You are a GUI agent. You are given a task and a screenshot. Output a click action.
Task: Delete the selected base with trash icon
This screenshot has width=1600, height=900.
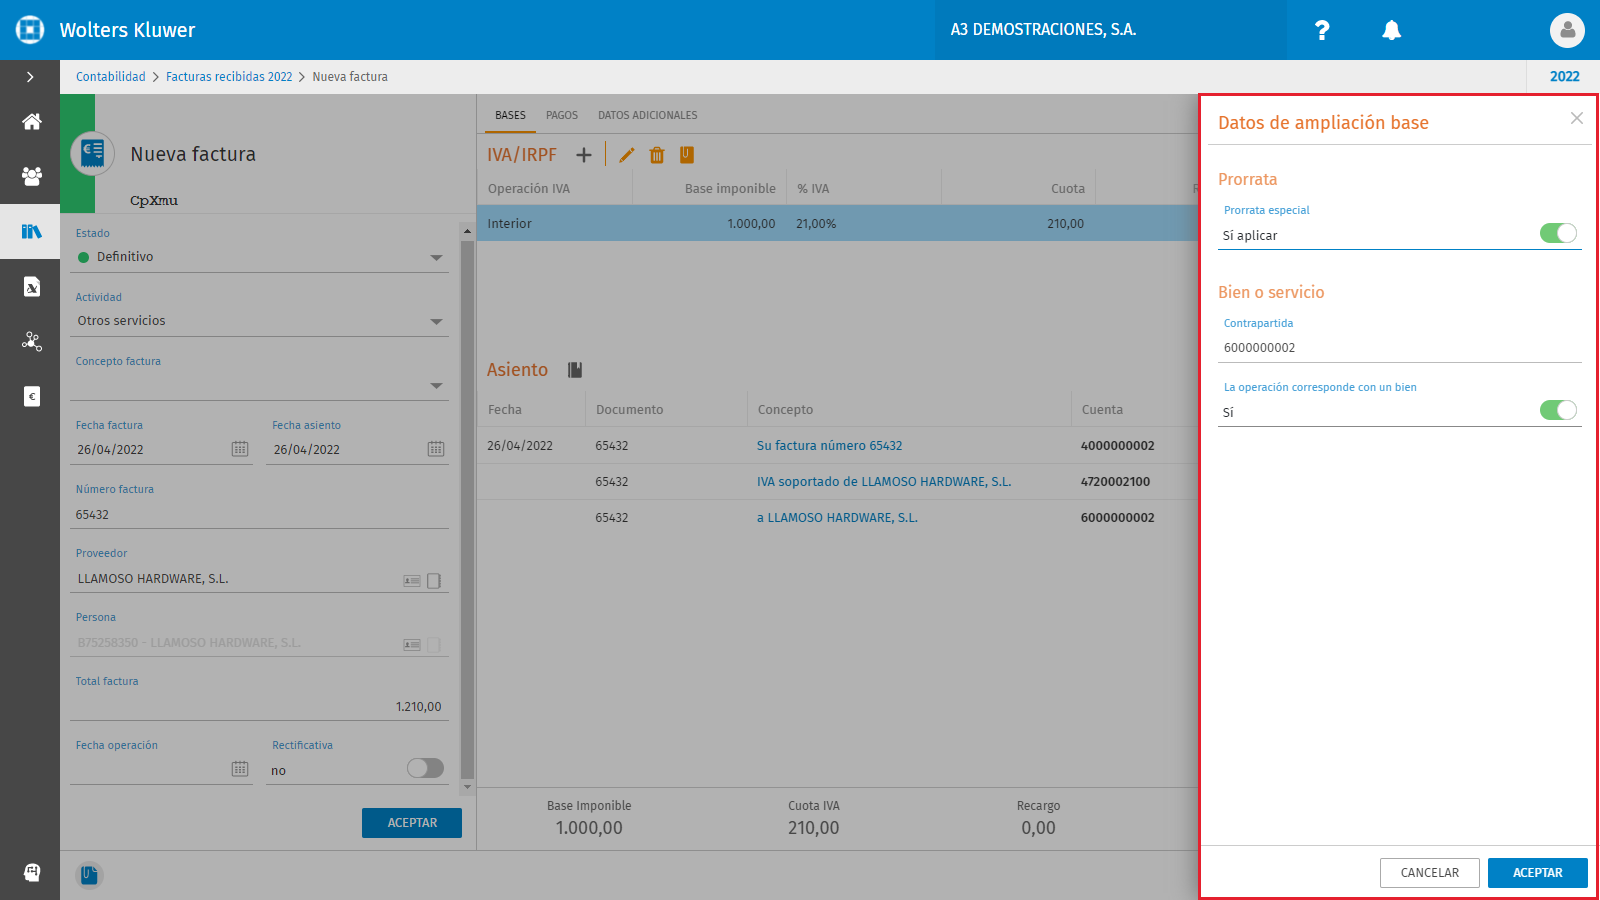click(657, 155)
